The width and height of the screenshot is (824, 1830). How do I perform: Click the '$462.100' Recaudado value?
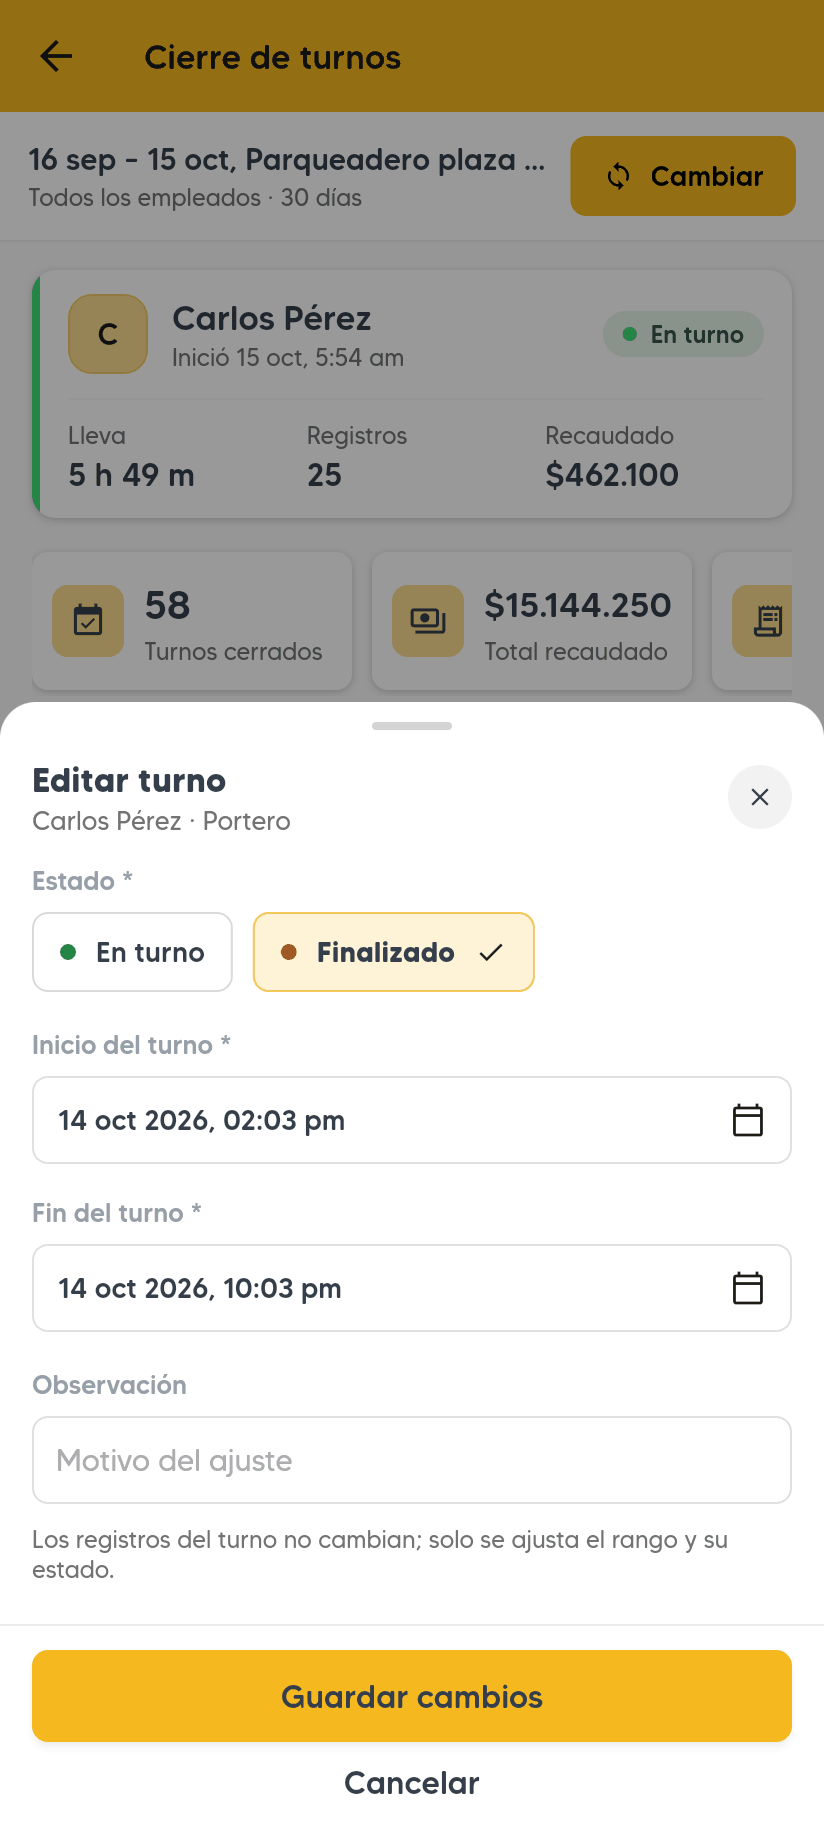click(612, 475)
